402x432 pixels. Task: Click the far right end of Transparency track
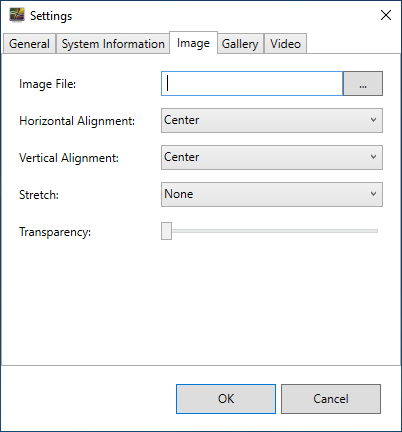coord(376,231)
